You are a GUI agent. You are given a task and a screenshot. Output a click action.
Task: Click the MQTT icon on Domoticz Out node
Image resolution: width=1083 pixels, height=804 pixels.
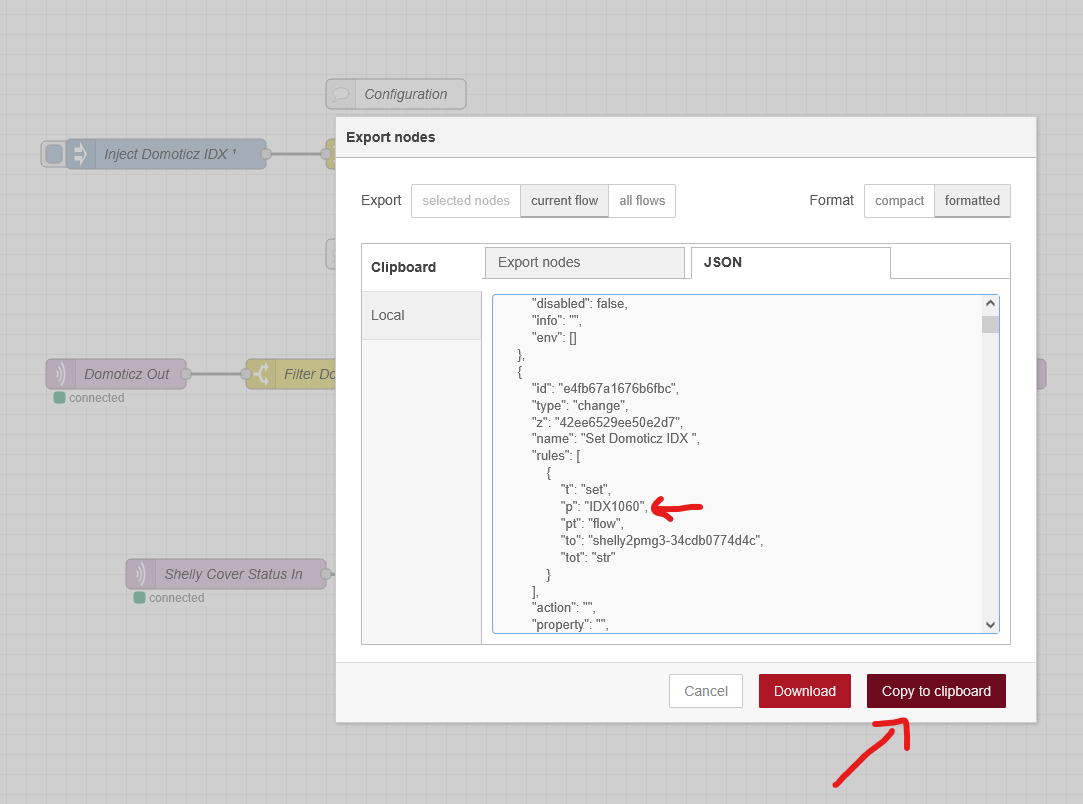click(x=61, y=374)
